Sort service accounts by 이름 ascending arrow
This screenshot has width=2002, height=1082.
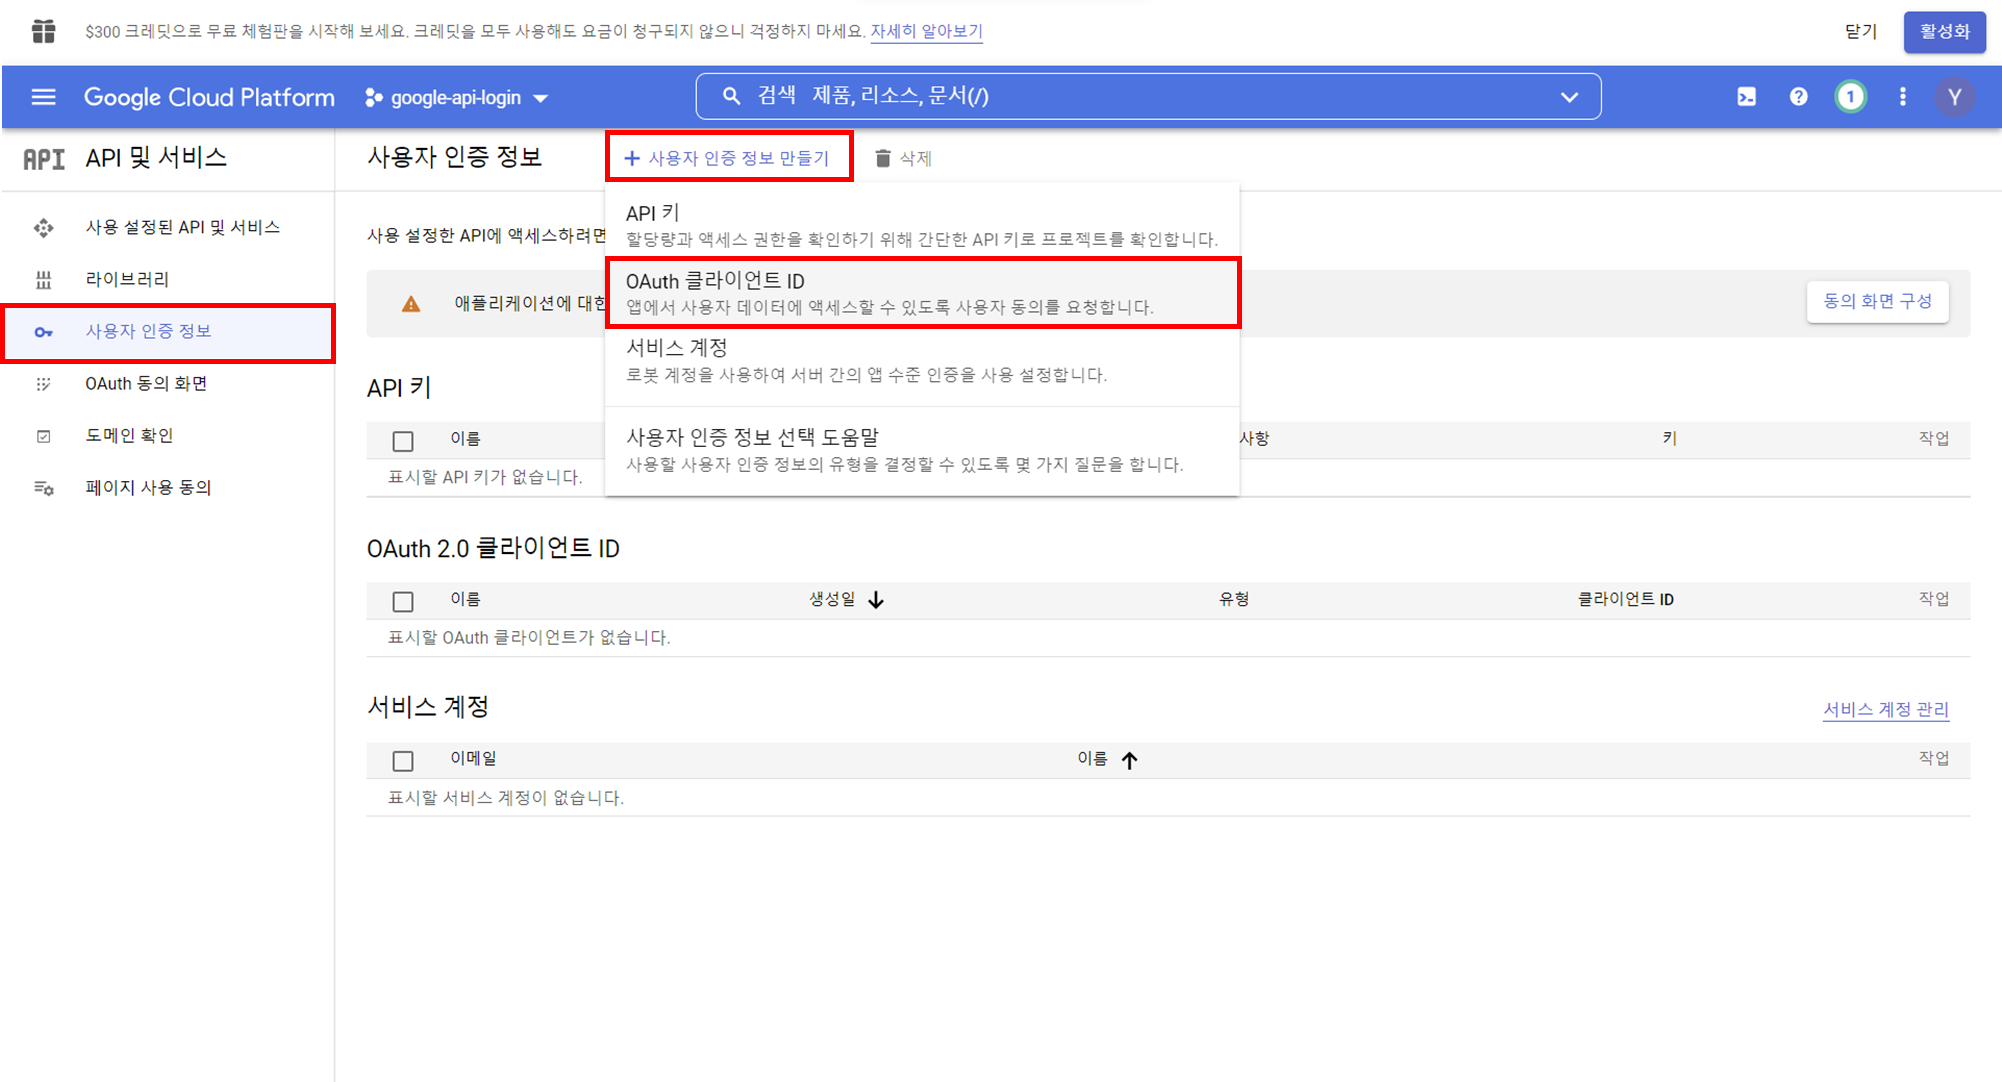pos(1129,760)
